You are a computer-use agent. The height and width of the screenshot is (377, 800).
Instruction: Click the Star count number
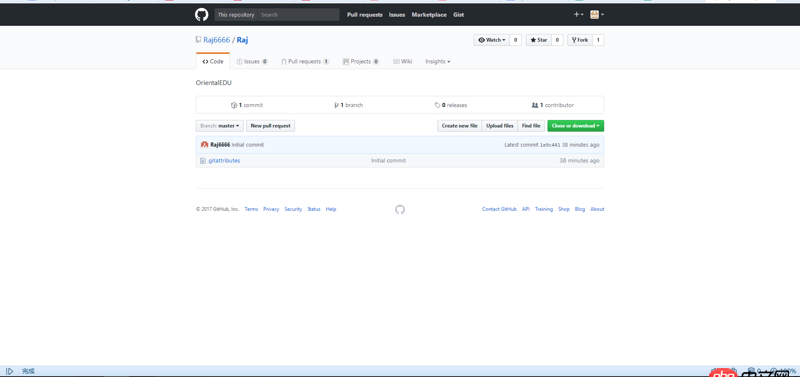coord(557,40)
